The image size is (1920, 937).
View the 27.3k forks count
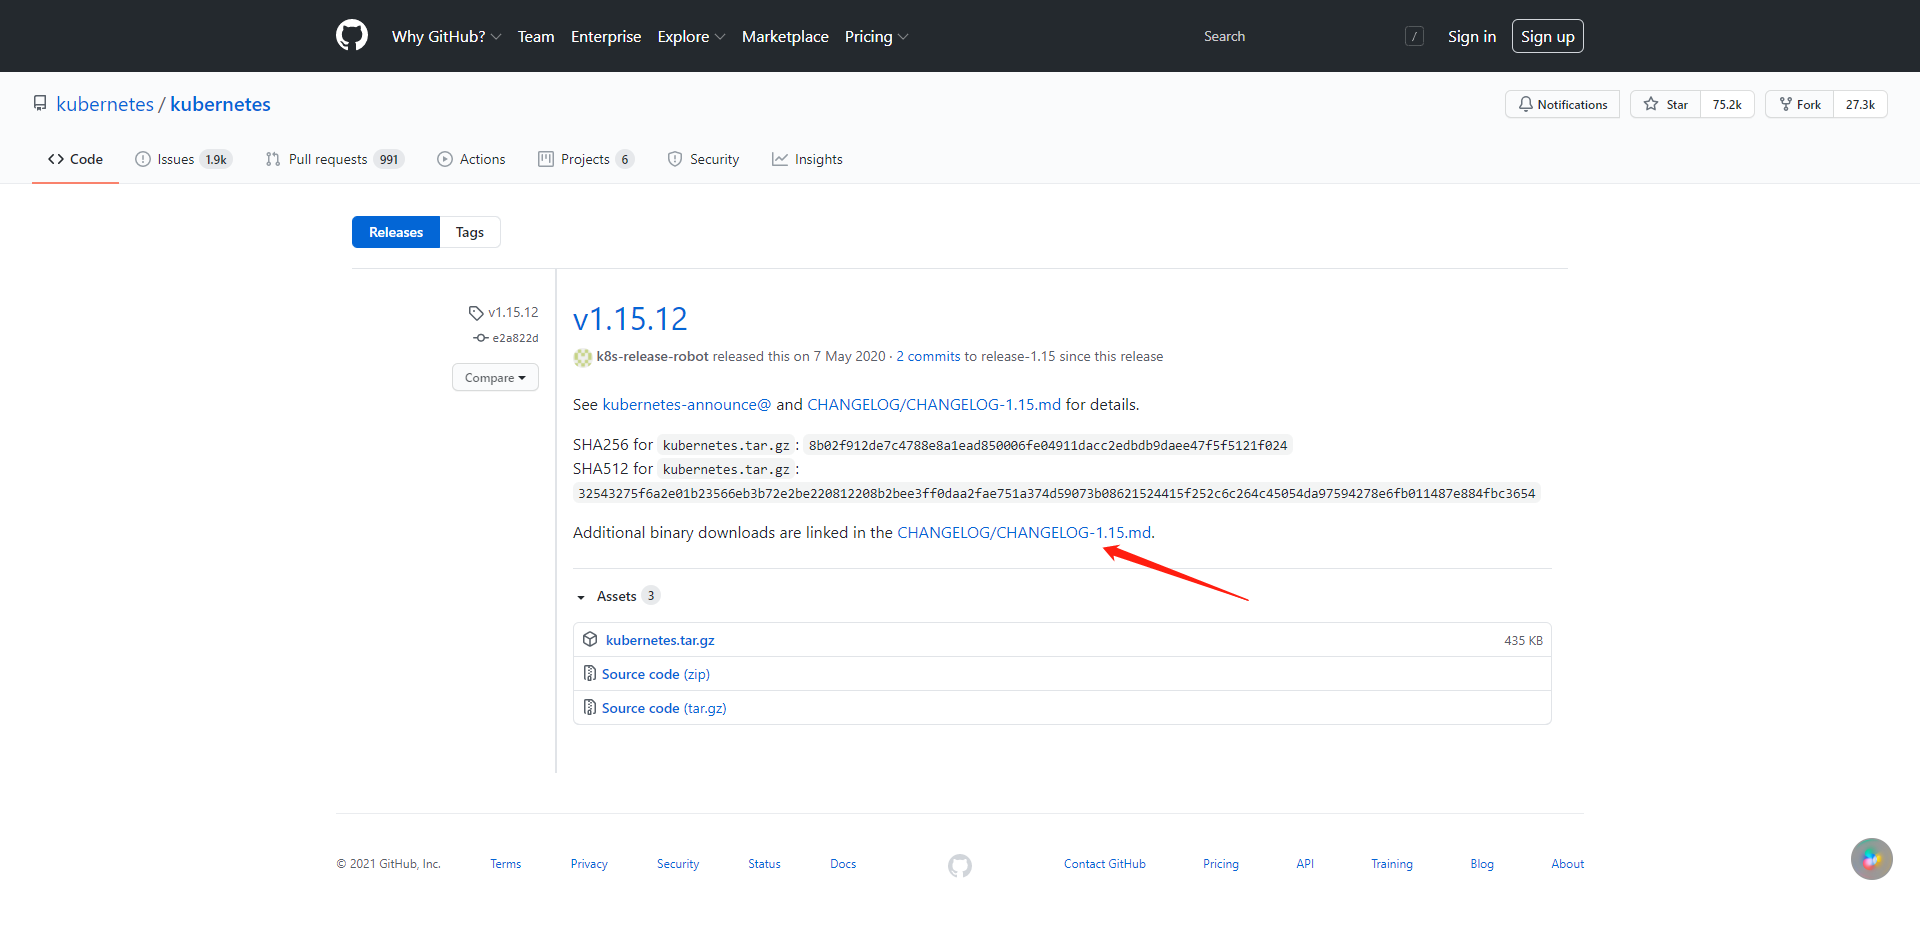point(1860,104)
